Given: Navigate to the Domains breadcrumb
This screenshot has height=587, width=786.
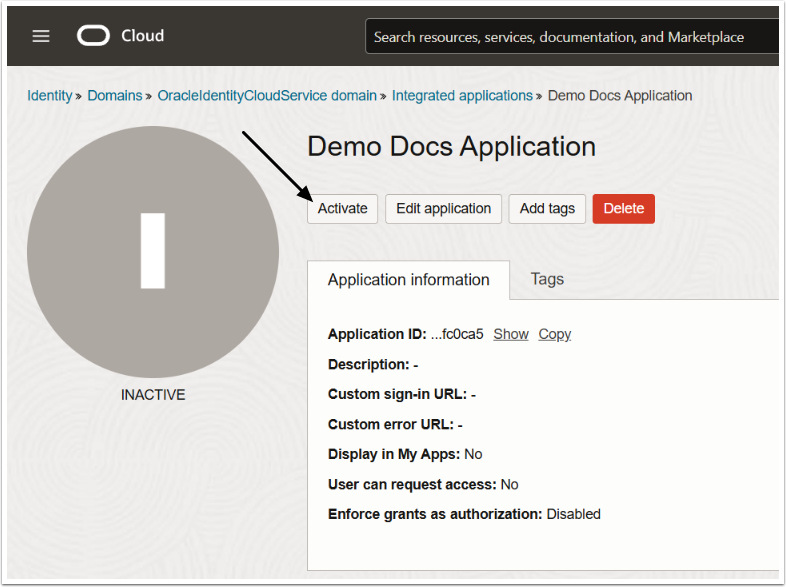Looking at the screenshot, I should point(114,96).
